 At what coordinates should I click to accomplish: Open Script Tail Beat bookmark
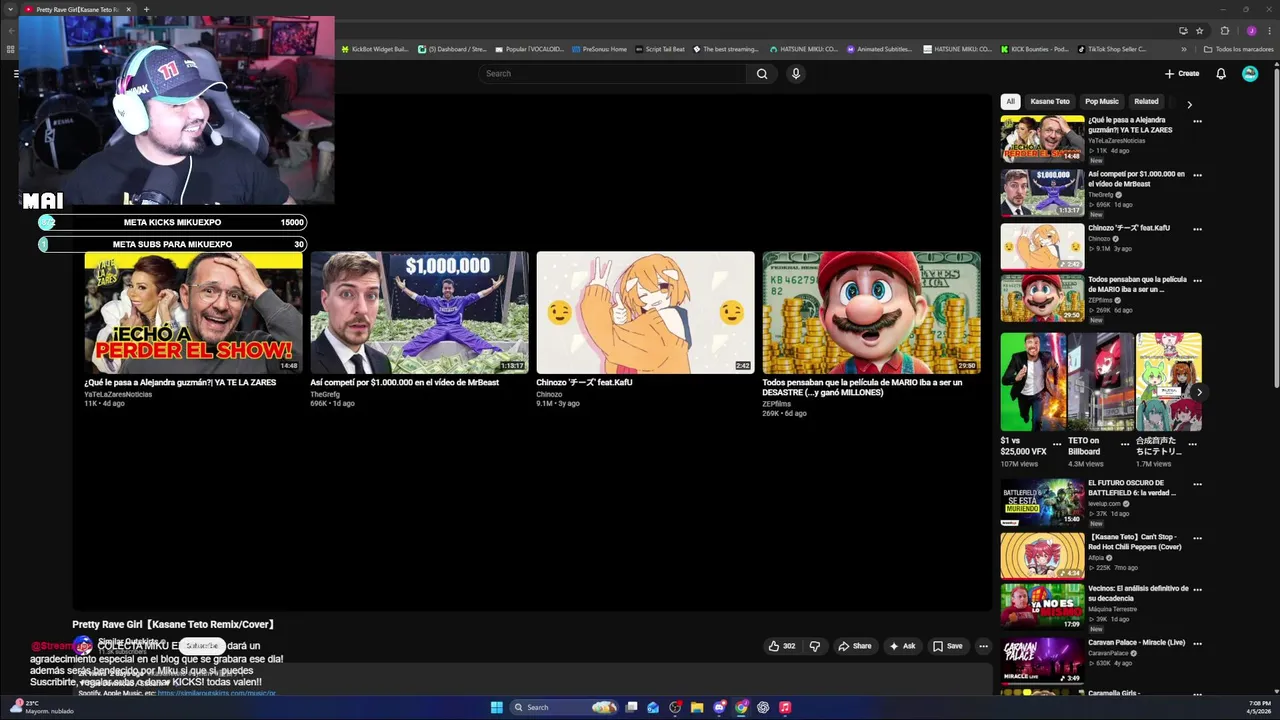click(x=660, y=49)
